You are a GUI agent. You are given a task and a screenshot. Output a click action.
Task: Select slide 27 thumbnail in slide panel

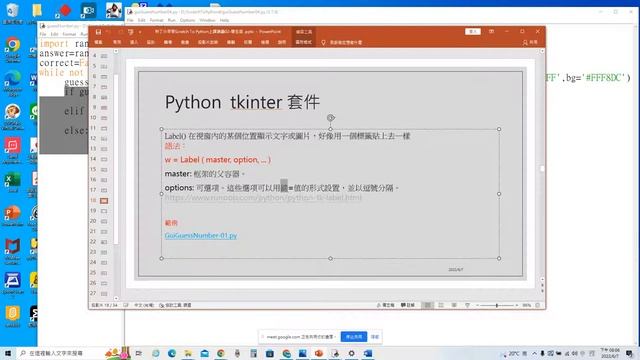click(104, 293)
